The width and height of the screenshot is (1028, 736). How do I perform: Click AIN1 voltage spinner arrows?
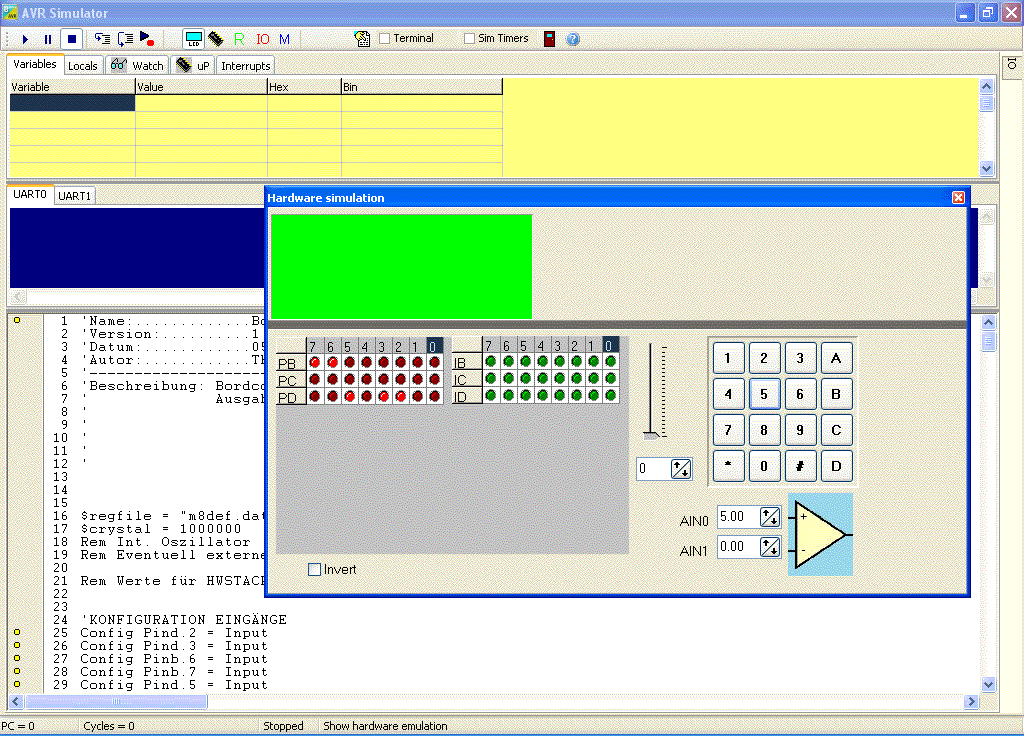770,547
